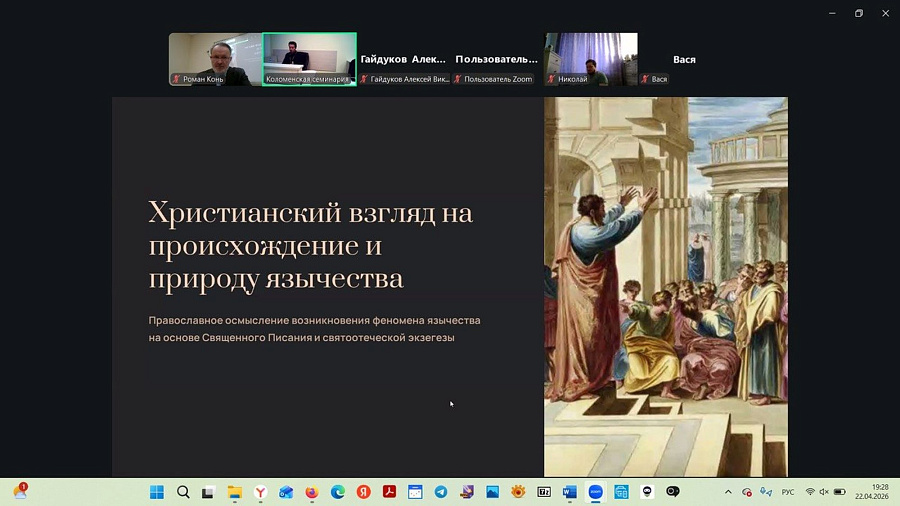
Task: Select the Коломенская семинария video thumbnail
Action: click(x=309, y=59)
